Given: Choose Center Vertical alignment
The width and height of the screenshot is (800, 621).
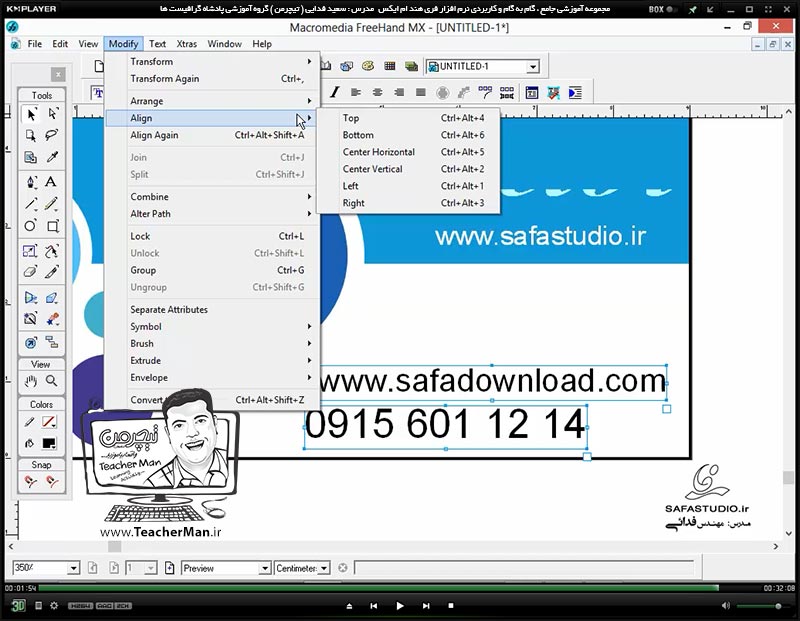Looking at the screenshot, I should pos(408,169).
